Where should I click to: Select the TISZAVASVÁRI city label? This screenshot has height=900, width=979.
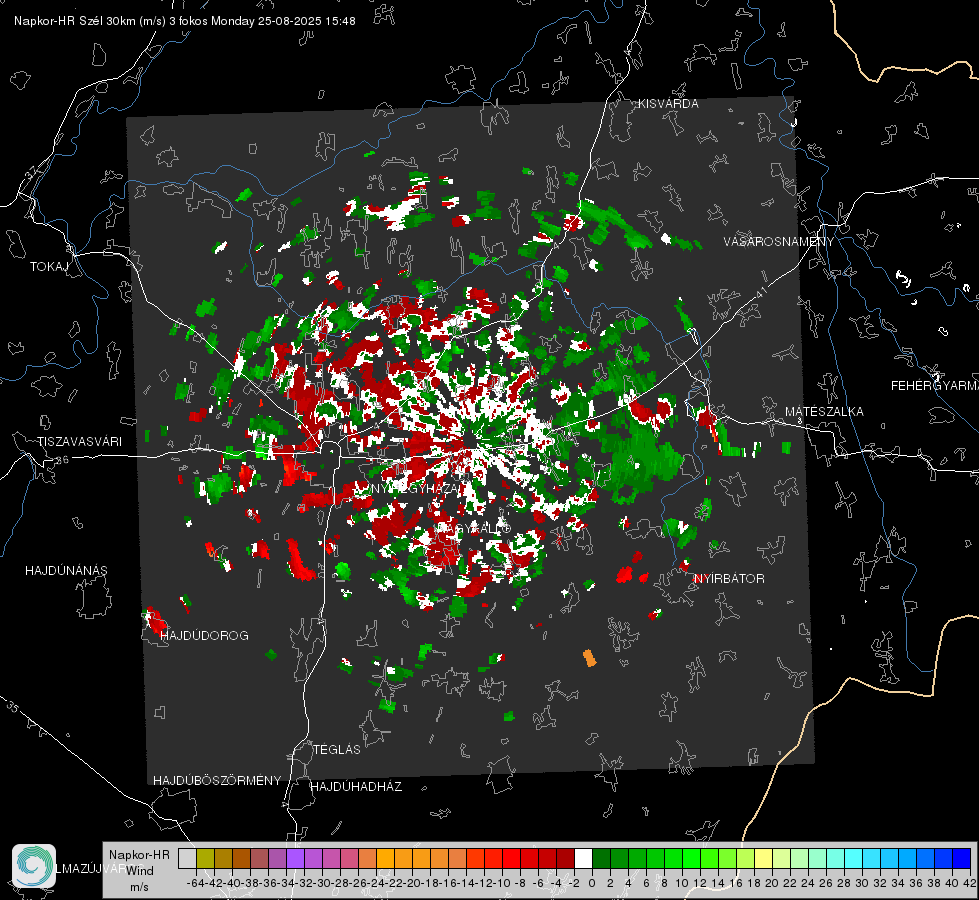click(79, 442)
